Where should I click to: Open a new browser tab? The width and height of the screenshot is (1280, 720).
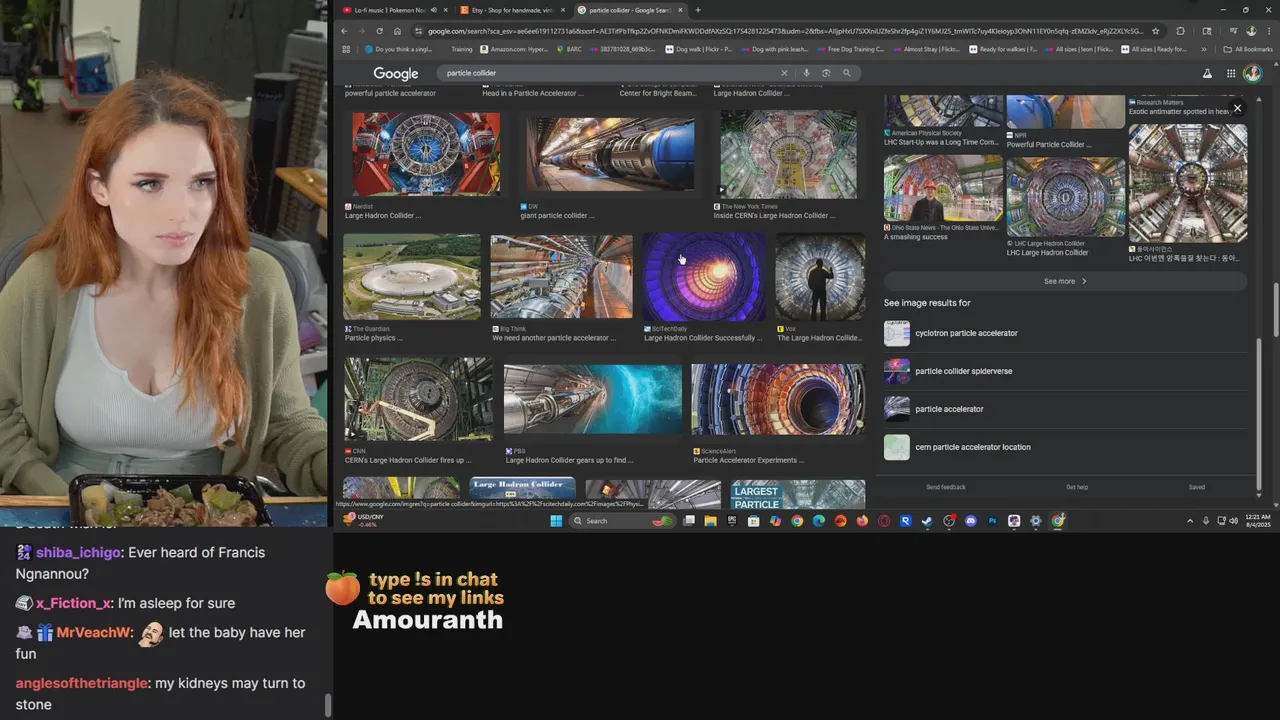coord(698,10)
